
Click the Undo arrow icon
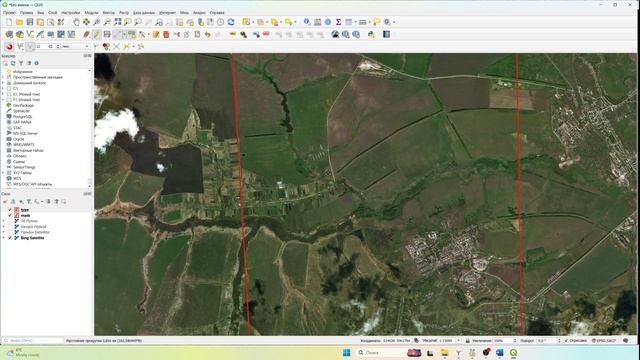click(x=207, y=35)
